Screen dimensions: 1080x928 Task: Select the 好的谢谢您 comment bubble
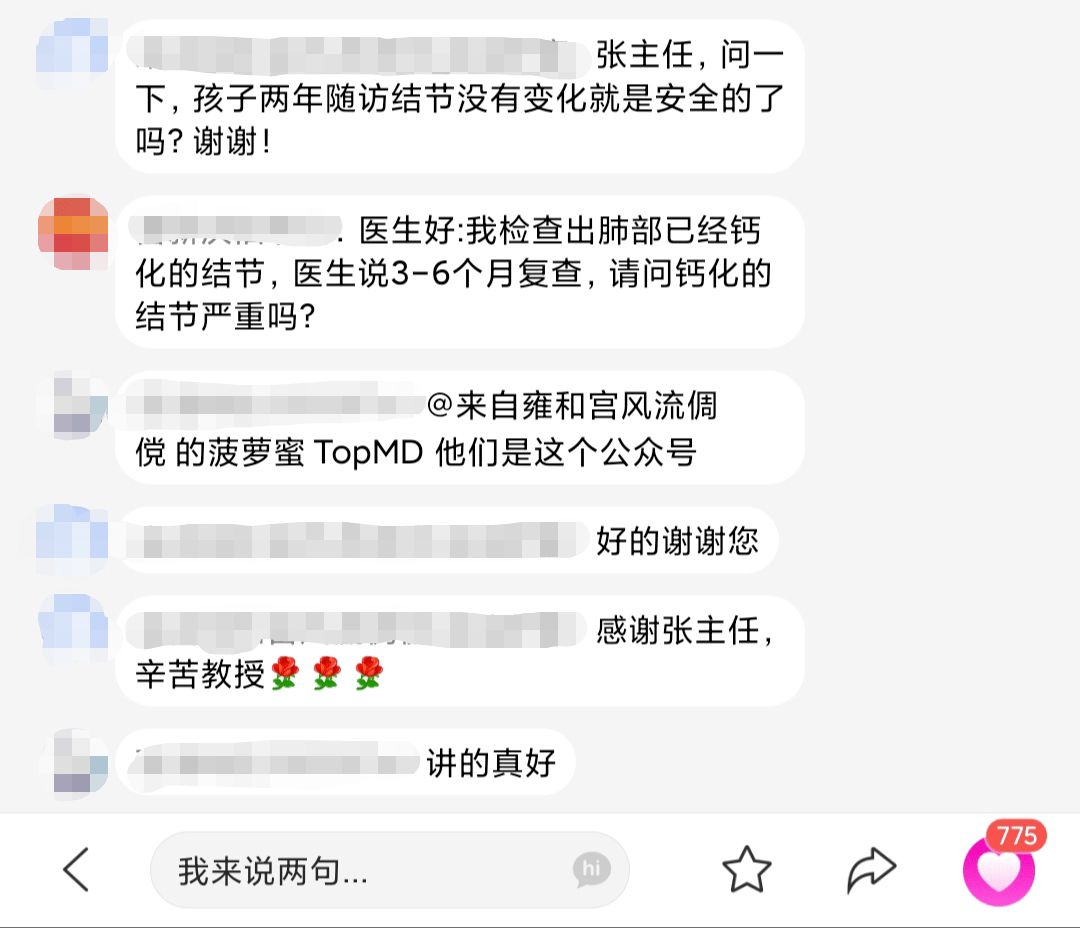click(x=448, y=540)
